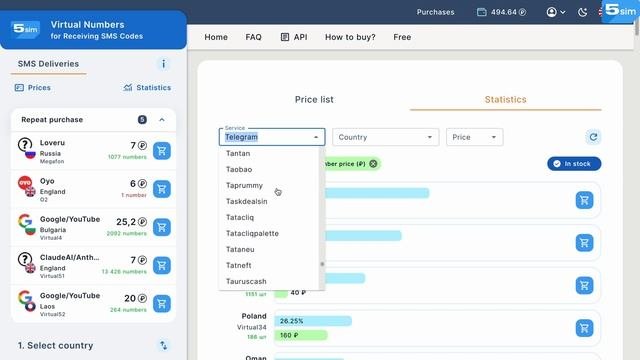Buy Loveru Russia number via cart icon
Viewport: 640px width, 360px height.
(x=162, y=151)
